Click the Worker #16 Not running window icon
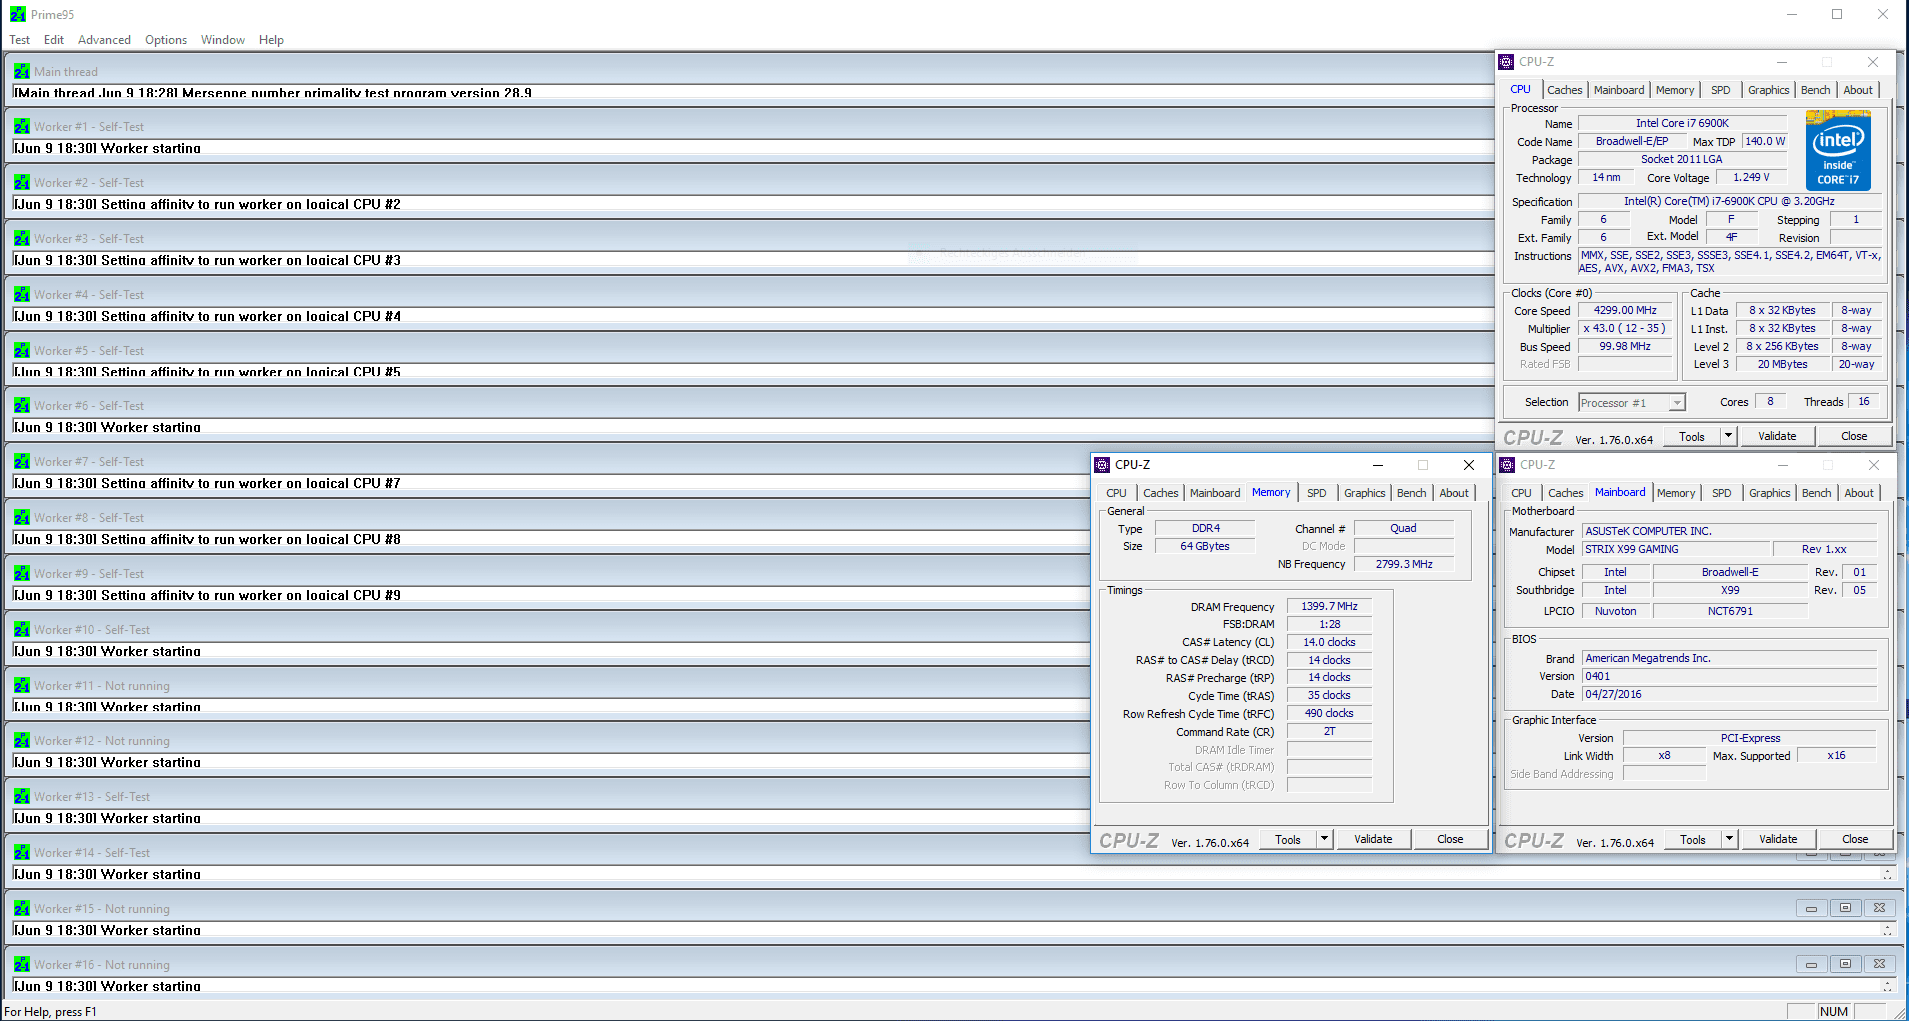 pos(22,965)
